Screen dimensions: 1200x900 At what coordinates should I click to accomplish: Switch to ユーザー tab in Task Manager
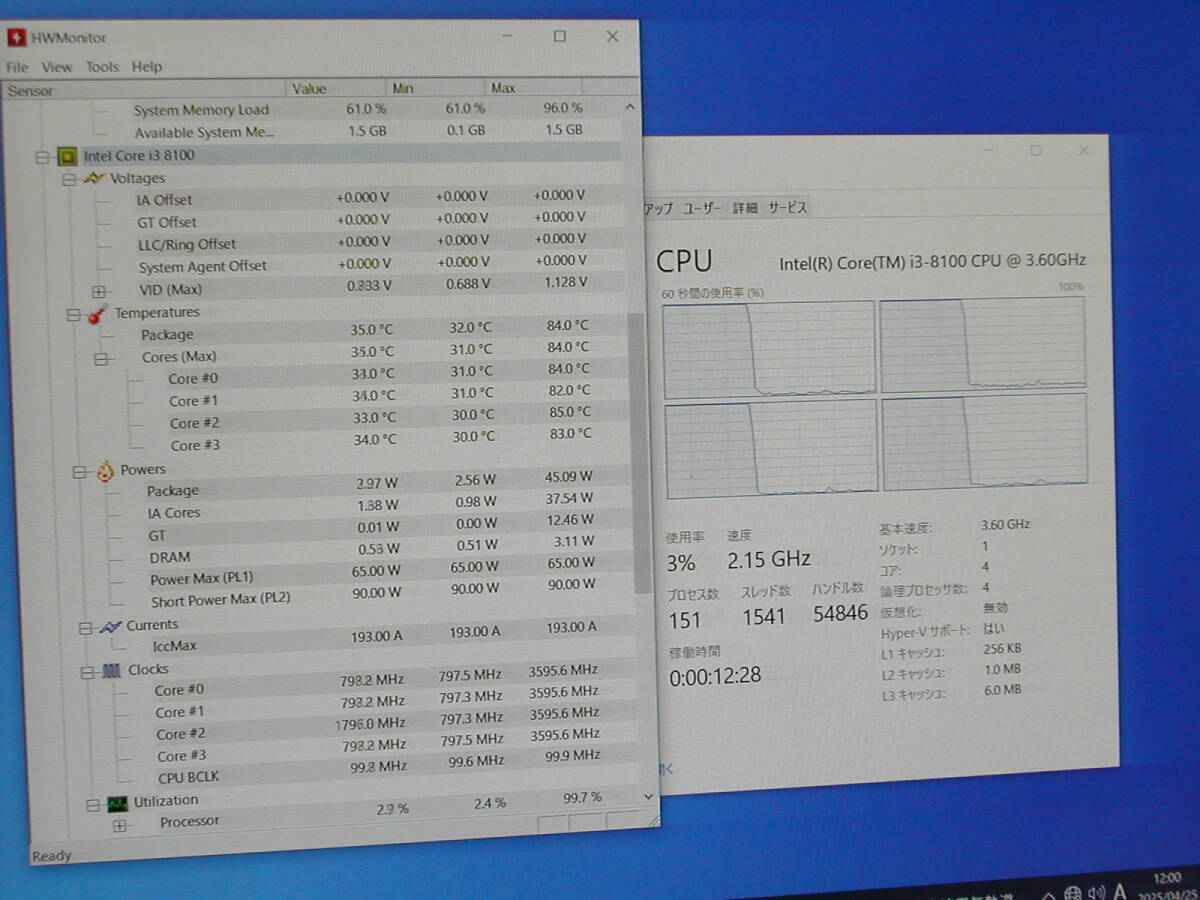coord(702,208)
